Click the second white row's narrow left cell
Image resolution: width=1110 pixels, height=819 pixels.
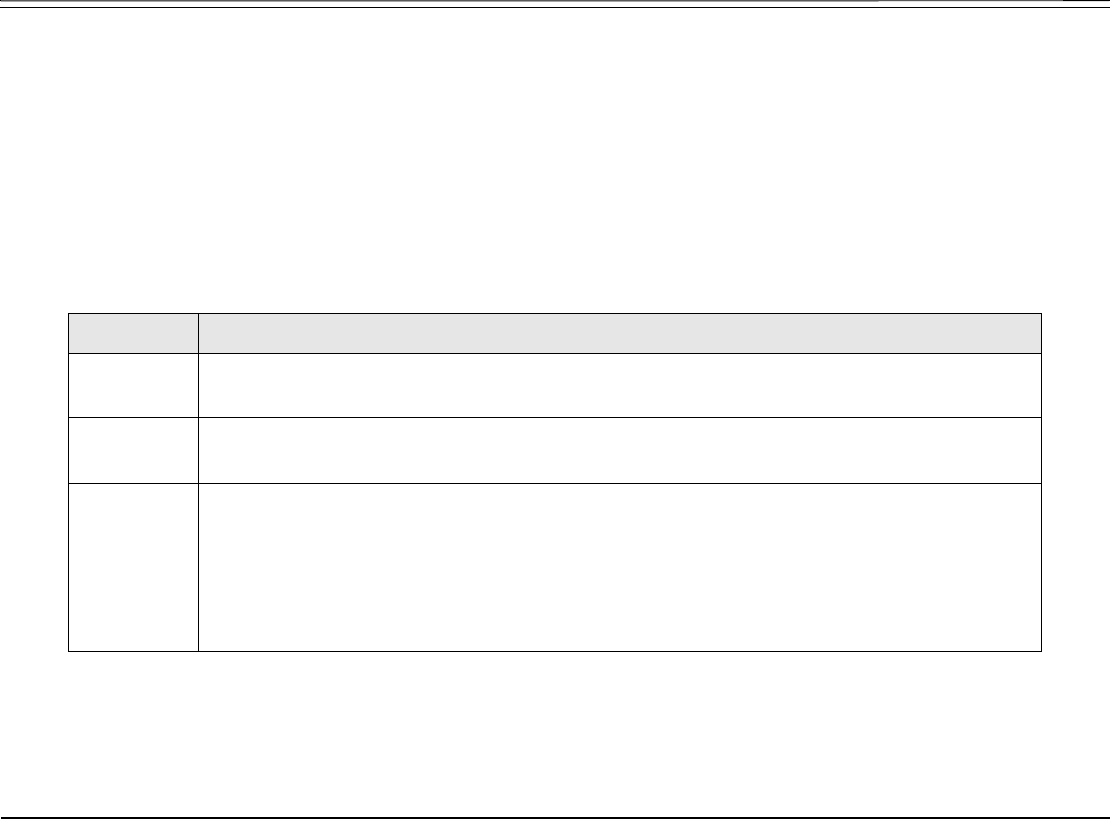coord(133,450)
